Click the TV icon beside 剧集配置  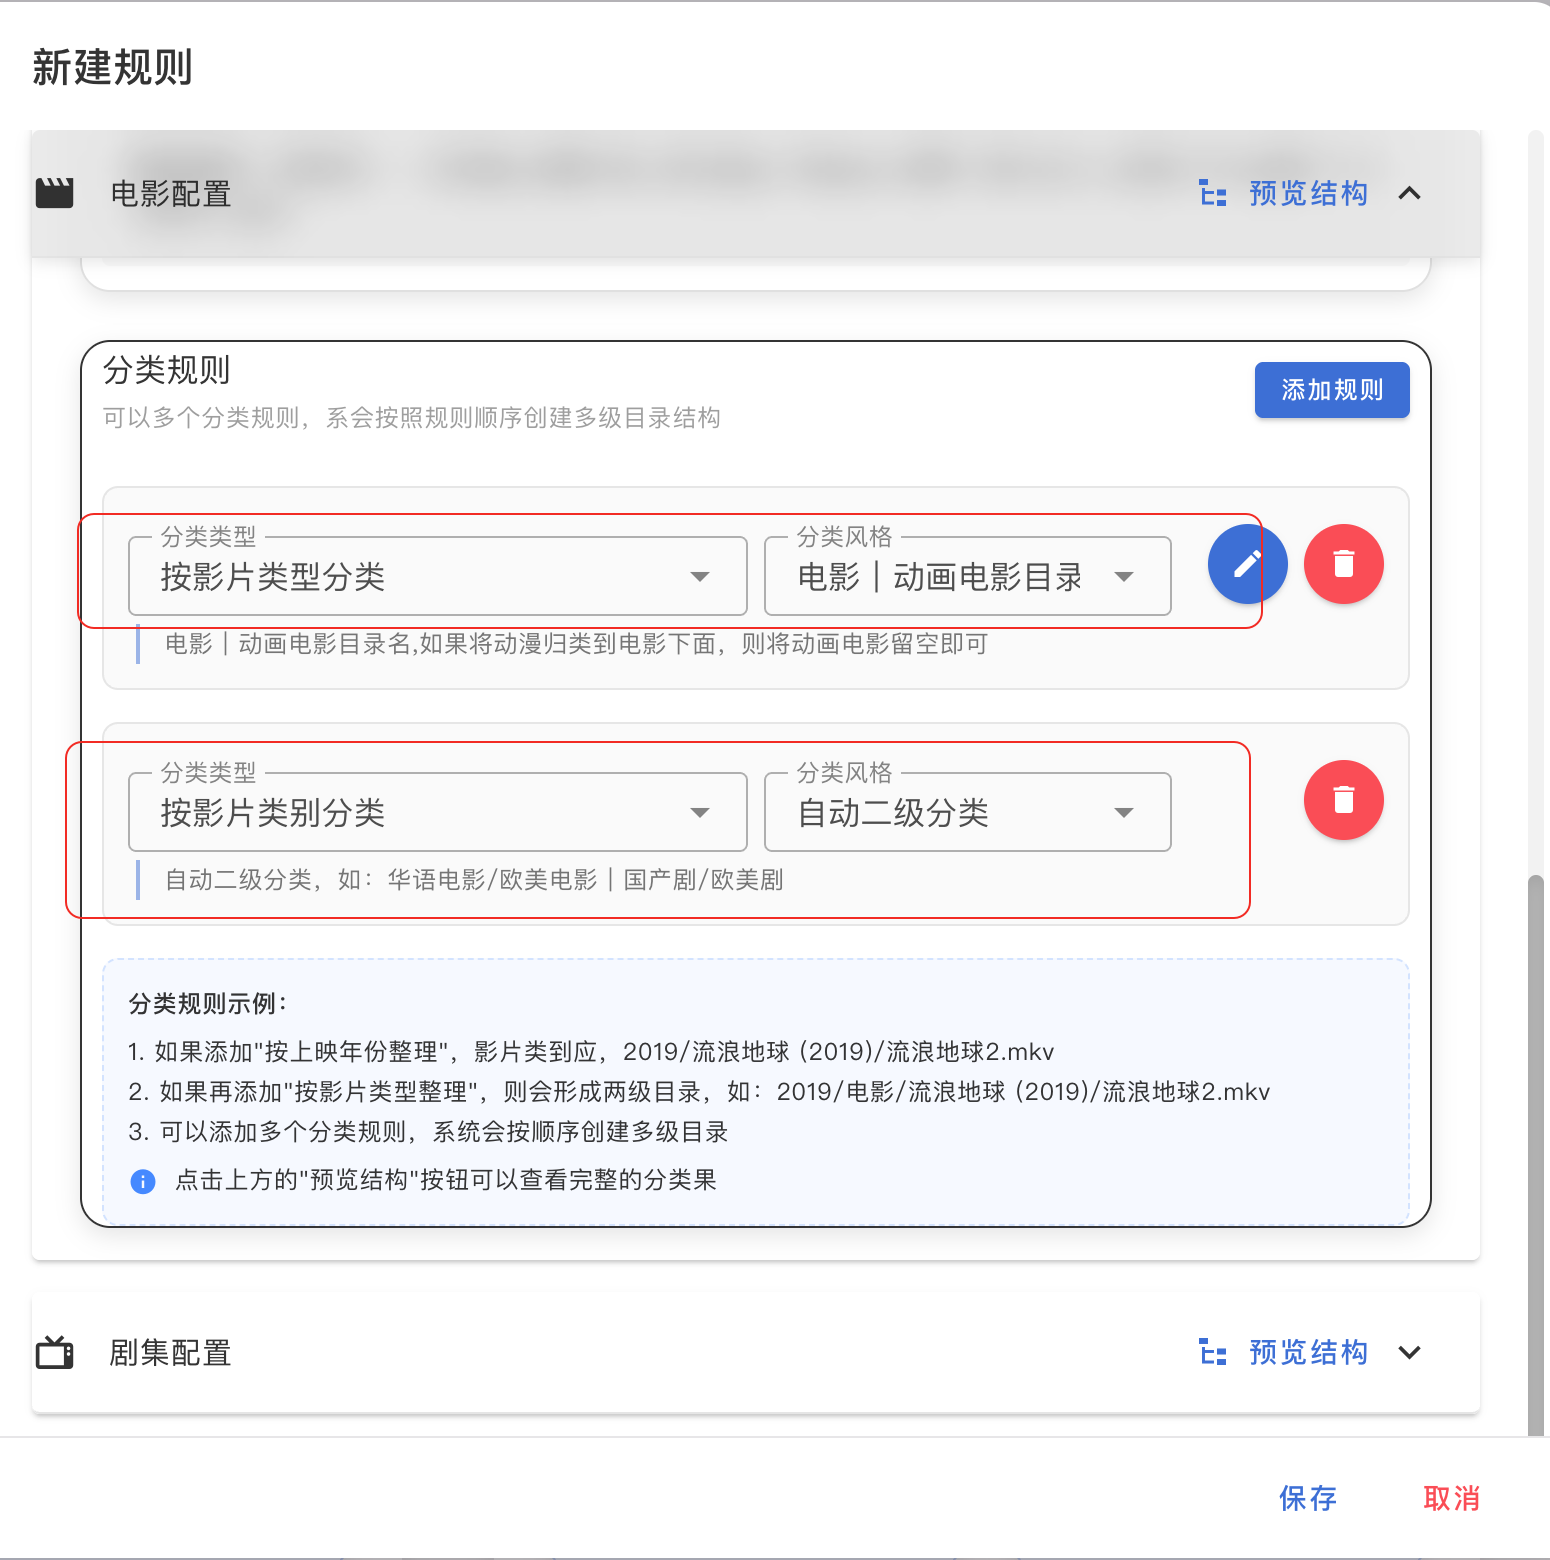point(55,1352)
